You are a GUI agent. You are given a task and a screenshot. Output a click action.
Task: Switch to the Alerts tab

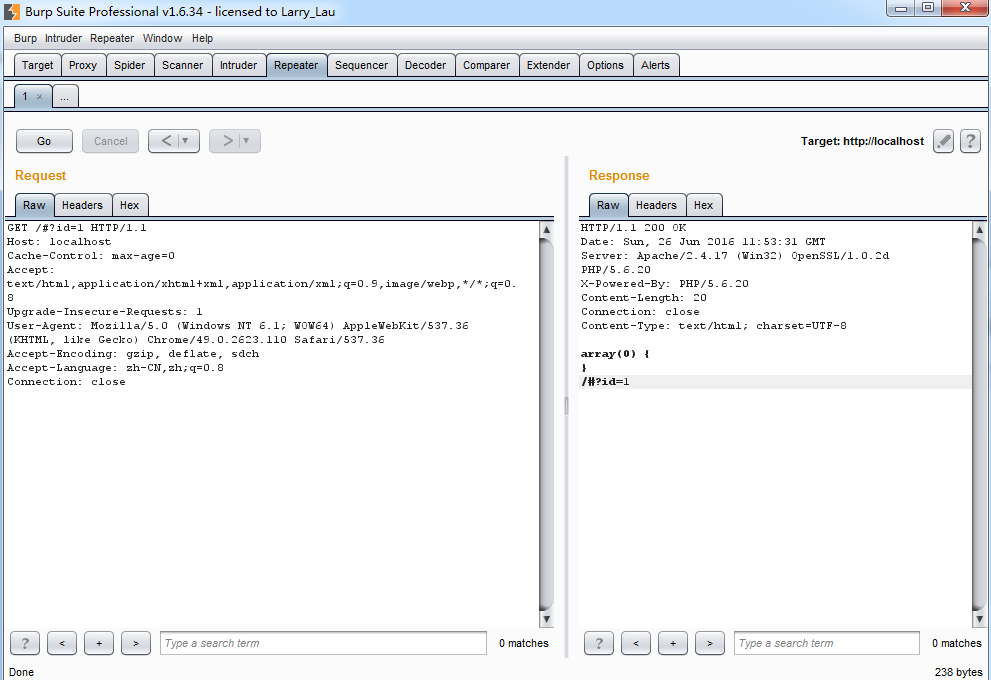pyautogui.click(x=655, y=65)
